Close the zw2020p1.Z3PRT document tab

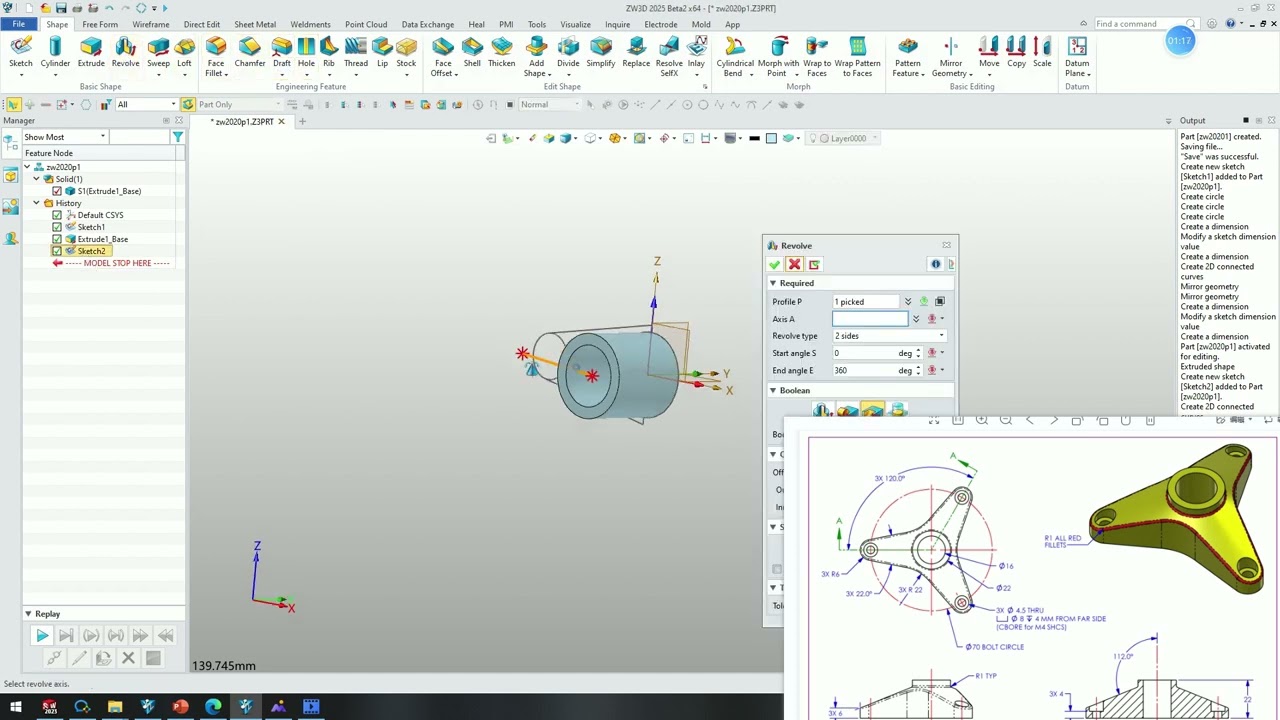click(x=281, y=122)
